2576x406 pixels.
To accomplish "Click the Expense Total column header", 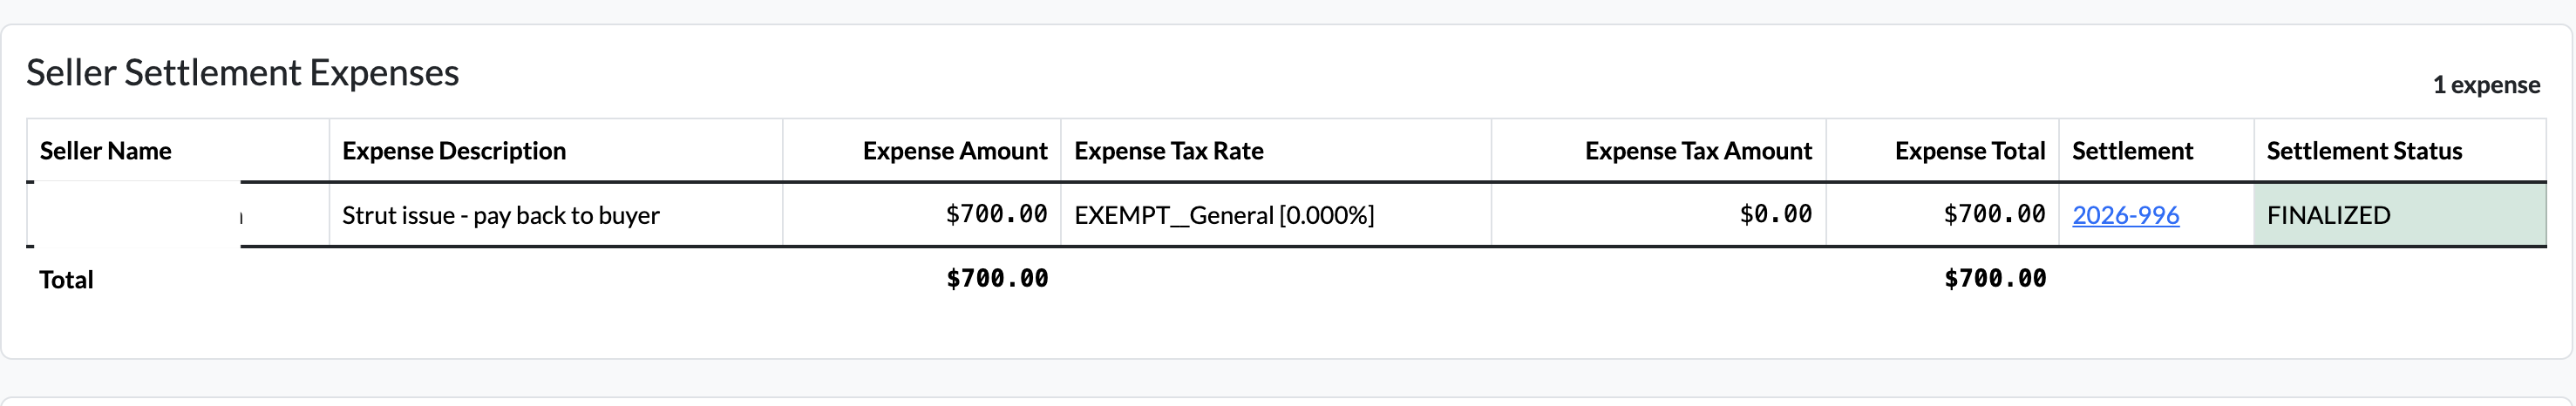I will pyautogui.click(x=1970, y=151).
